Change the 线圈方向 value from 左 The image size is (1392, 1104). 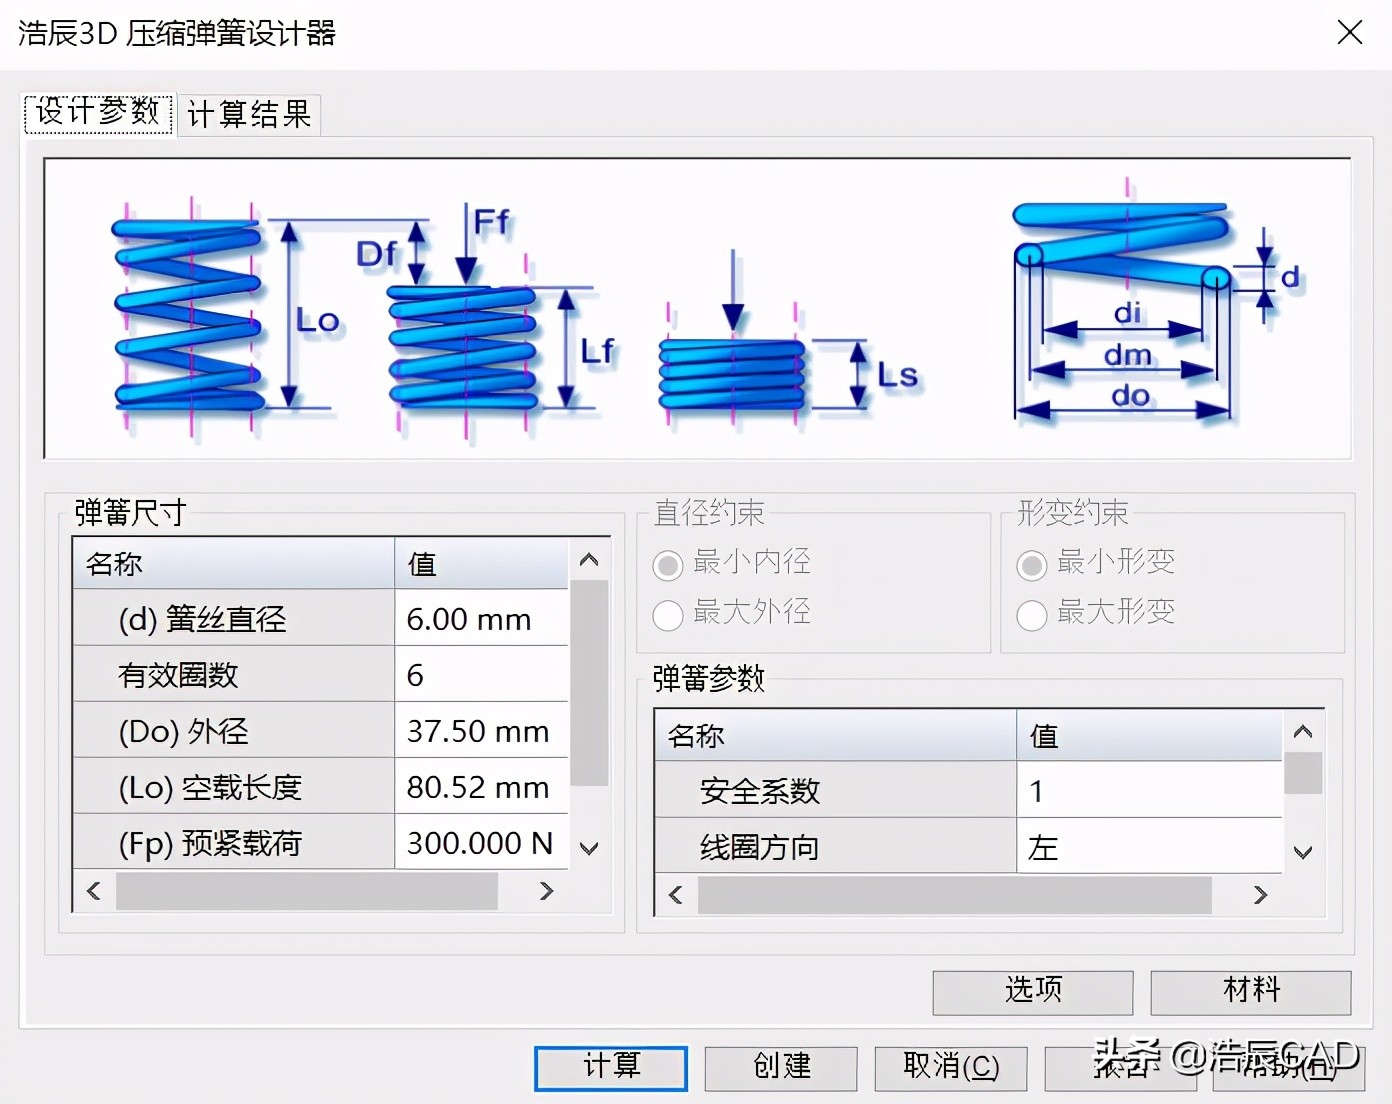(1140, 847)
